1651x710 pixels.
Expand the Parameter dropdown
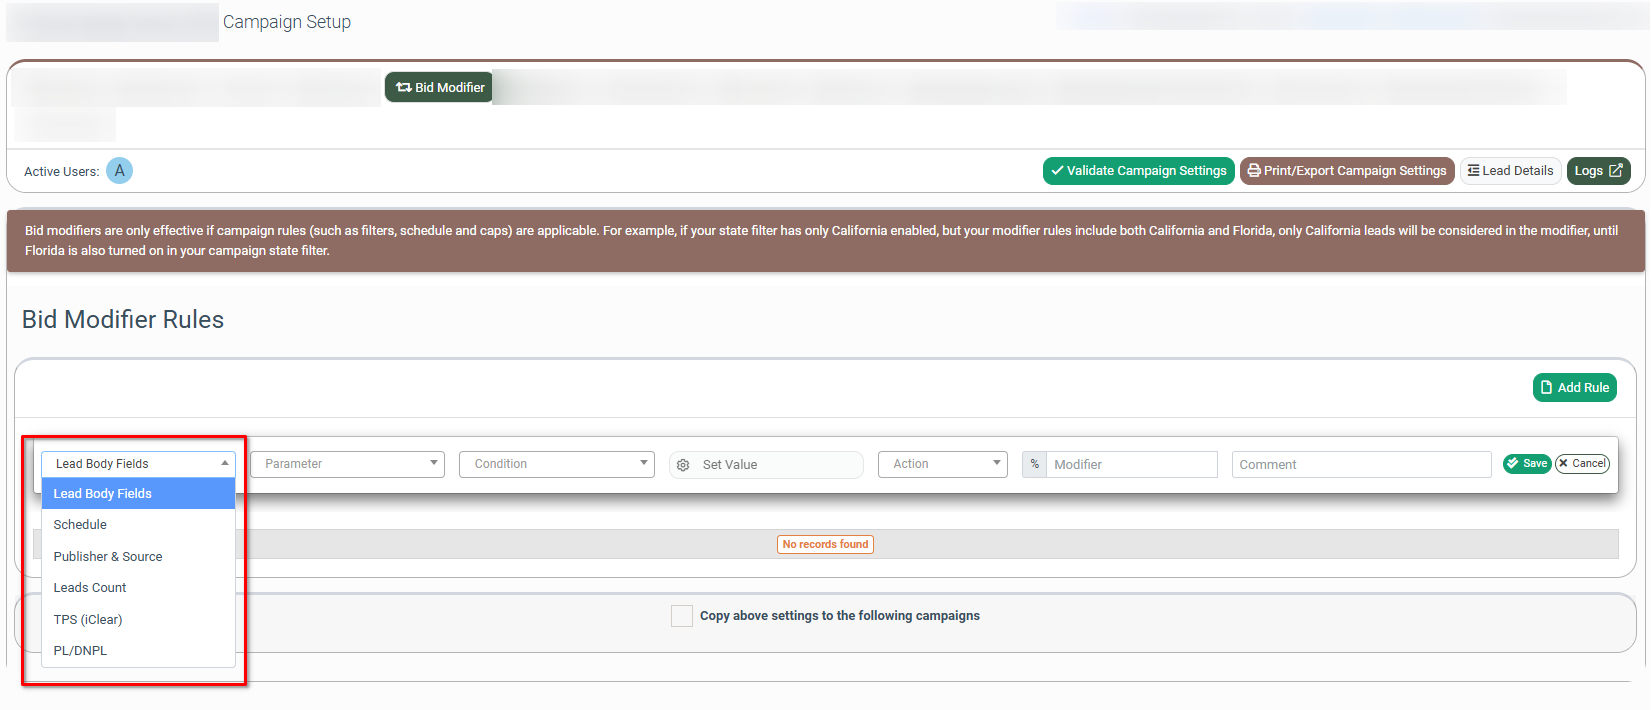pyautogui.click(x=347, y=464)
